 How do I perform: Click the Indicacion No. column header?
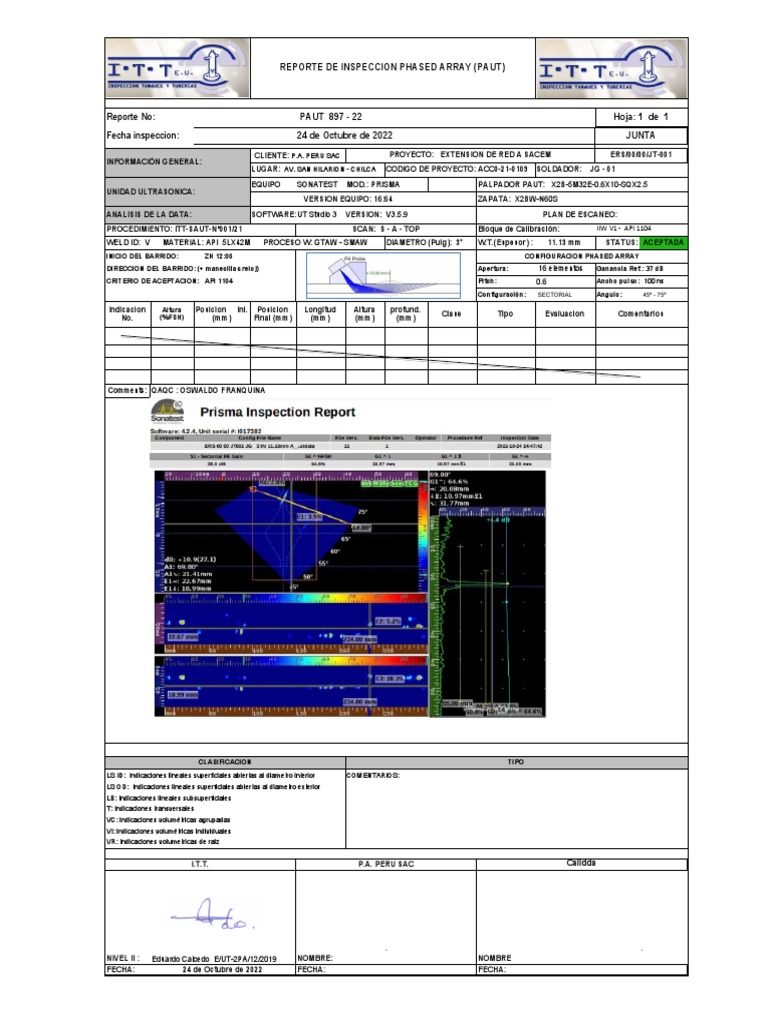coord(127,314)
